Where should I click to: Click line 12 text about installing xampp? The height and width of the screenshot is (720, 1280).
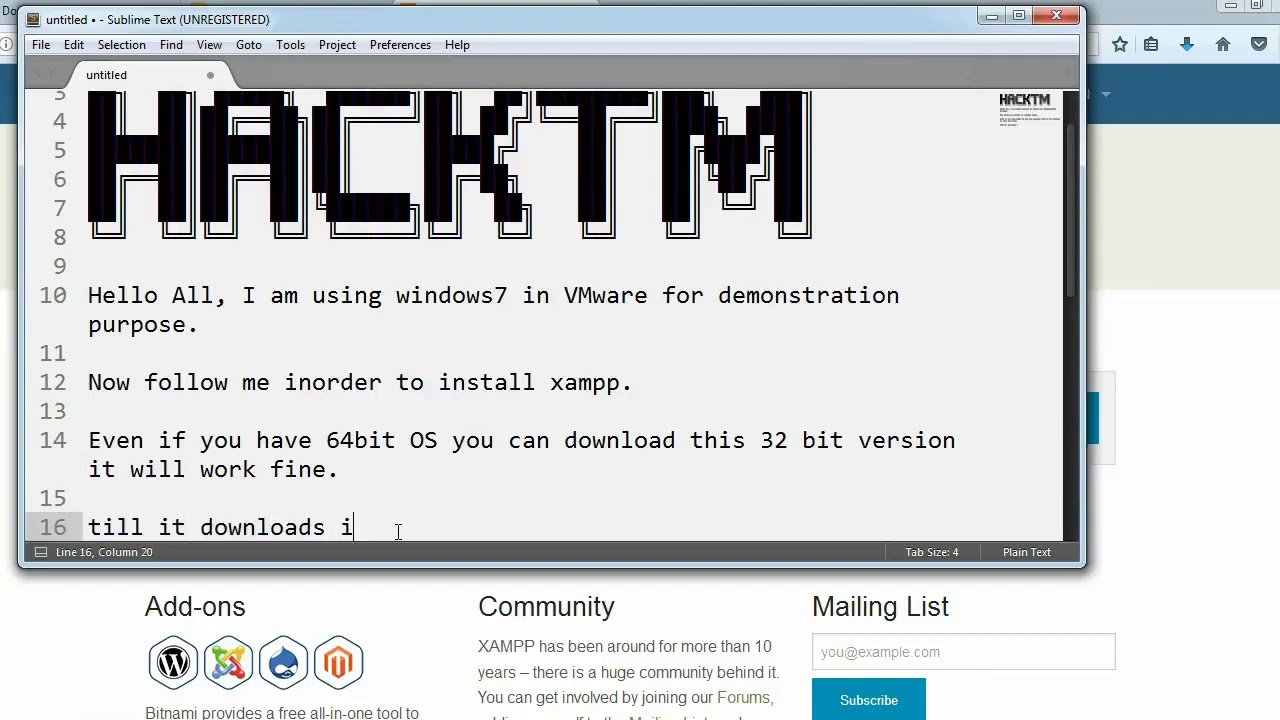click(360, 383)
